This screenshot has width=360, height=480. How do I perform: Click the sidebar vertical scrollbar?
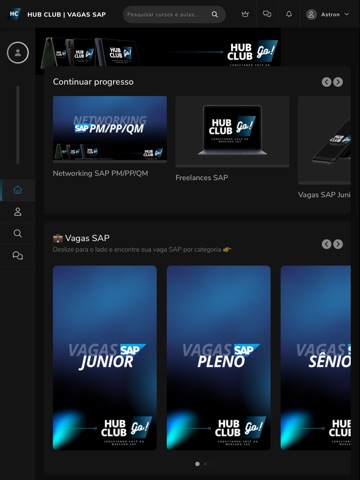pos(18,125)
